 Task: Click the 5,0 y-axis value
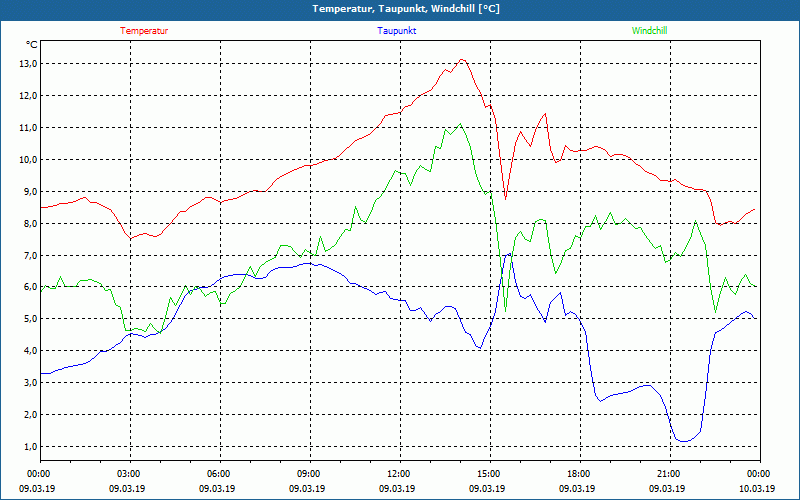30,319
